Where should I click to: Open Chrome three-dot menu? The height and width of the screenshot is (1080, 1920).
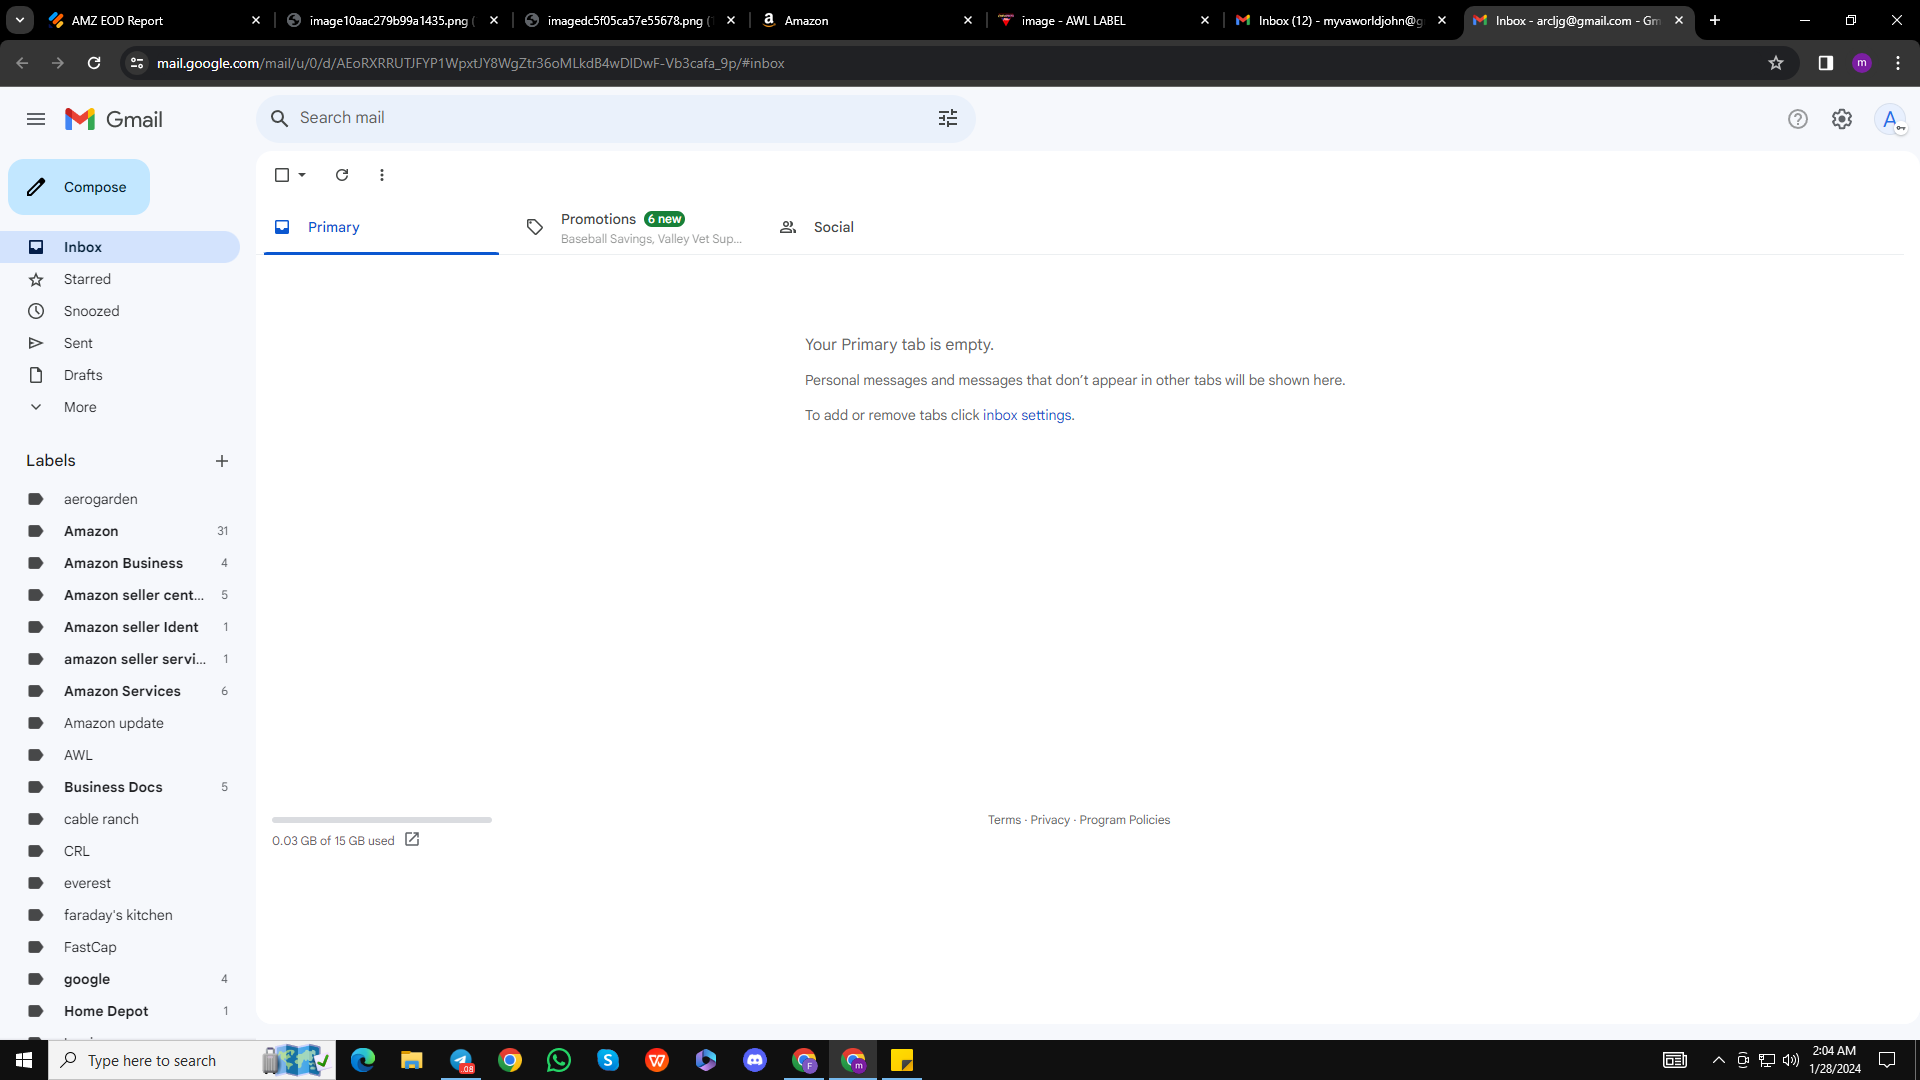[x=1898, y=63]
